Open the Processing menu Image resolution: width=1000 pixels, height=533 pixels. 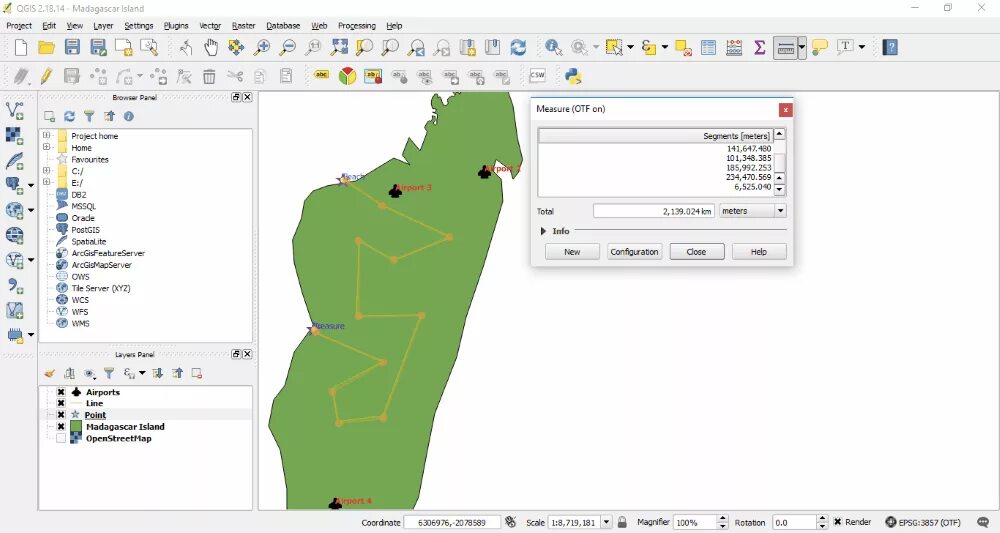tap(357, 26)
